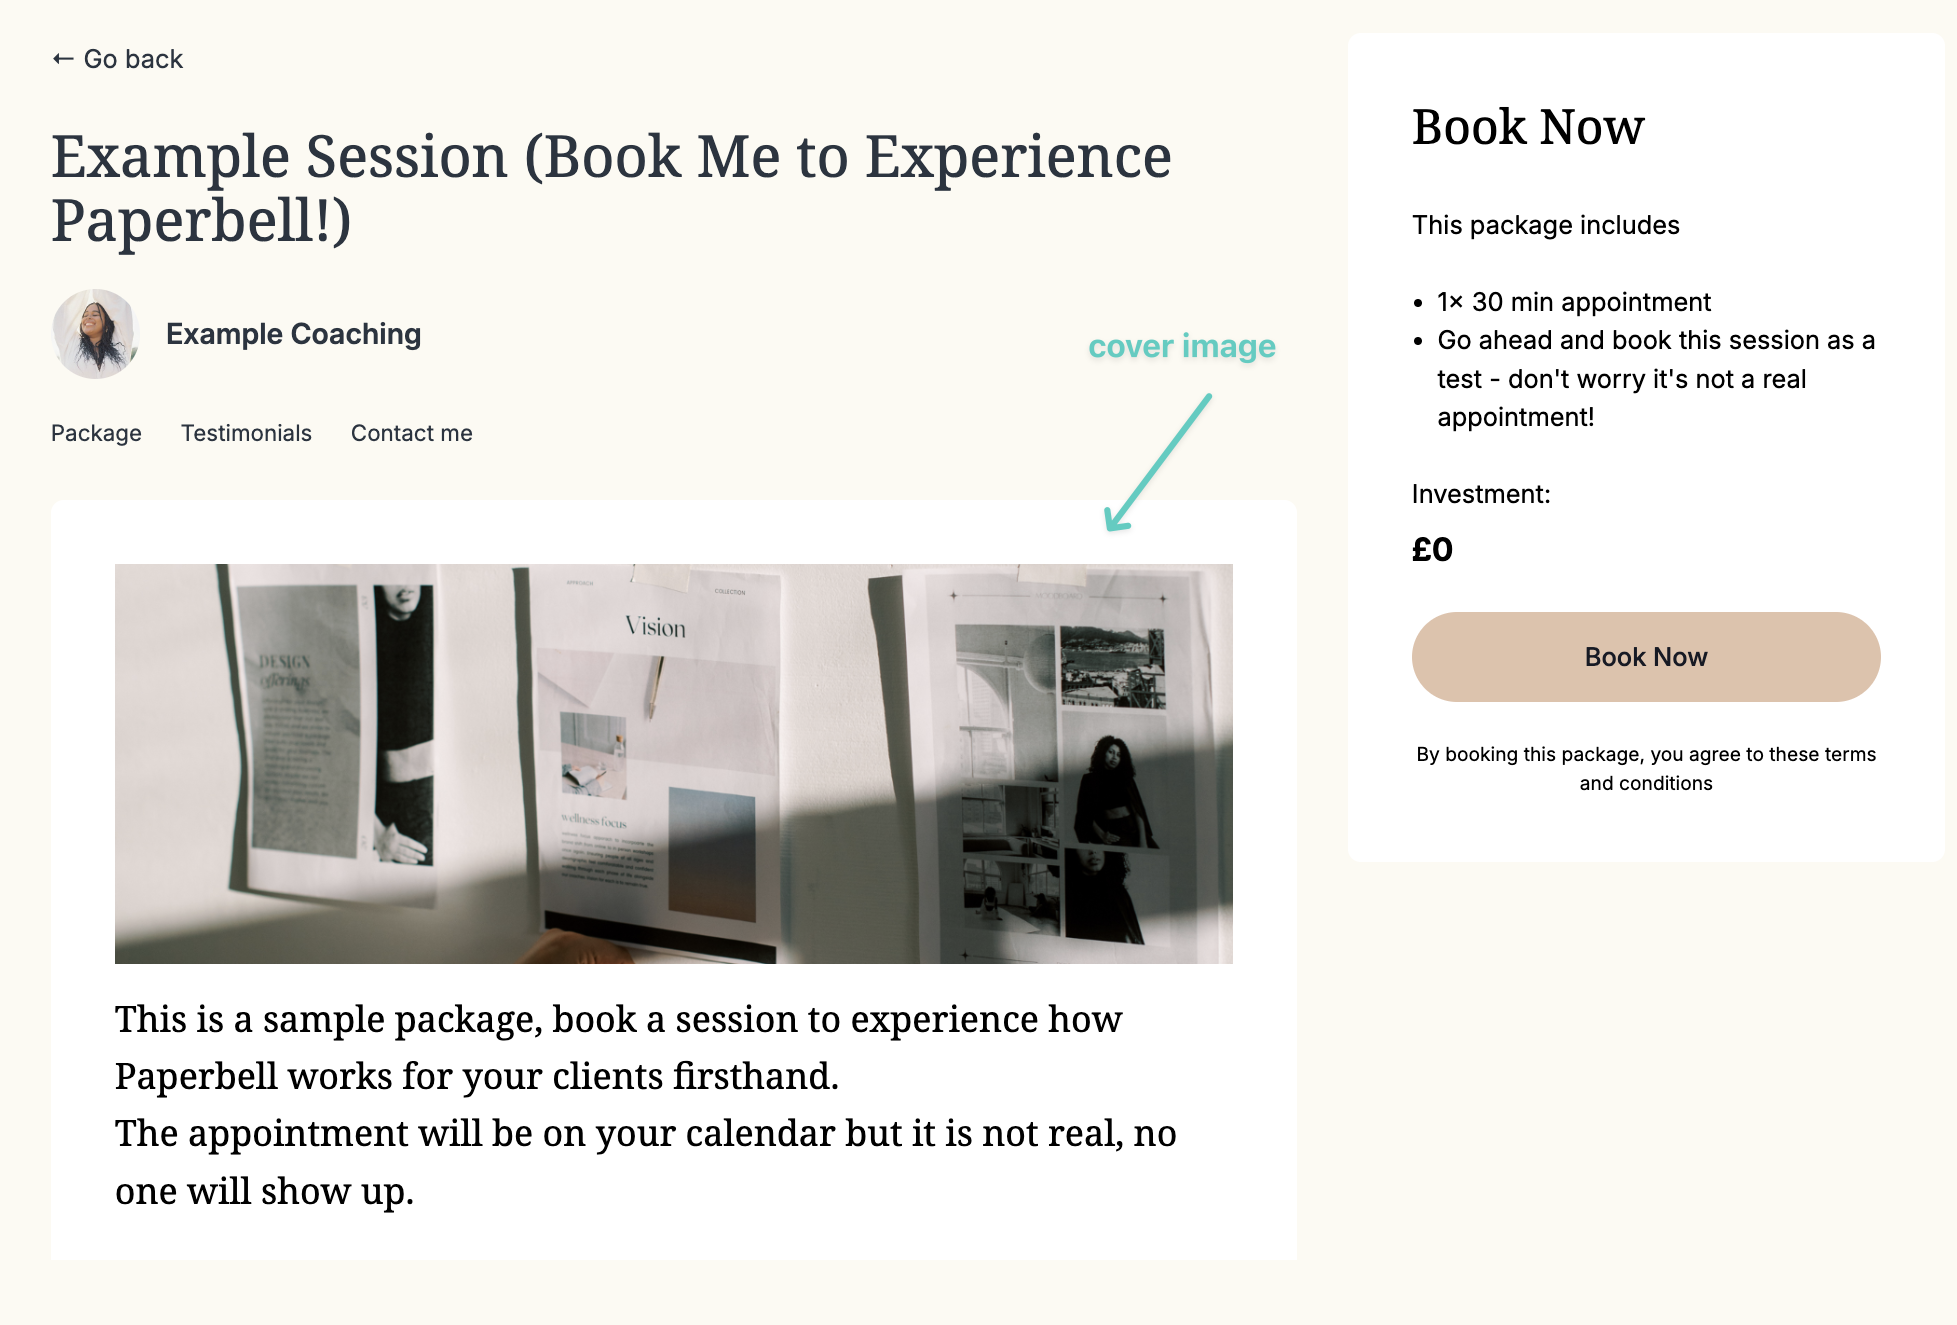
Task: Open the terms and conditions link
Action: coord(1646,768)
